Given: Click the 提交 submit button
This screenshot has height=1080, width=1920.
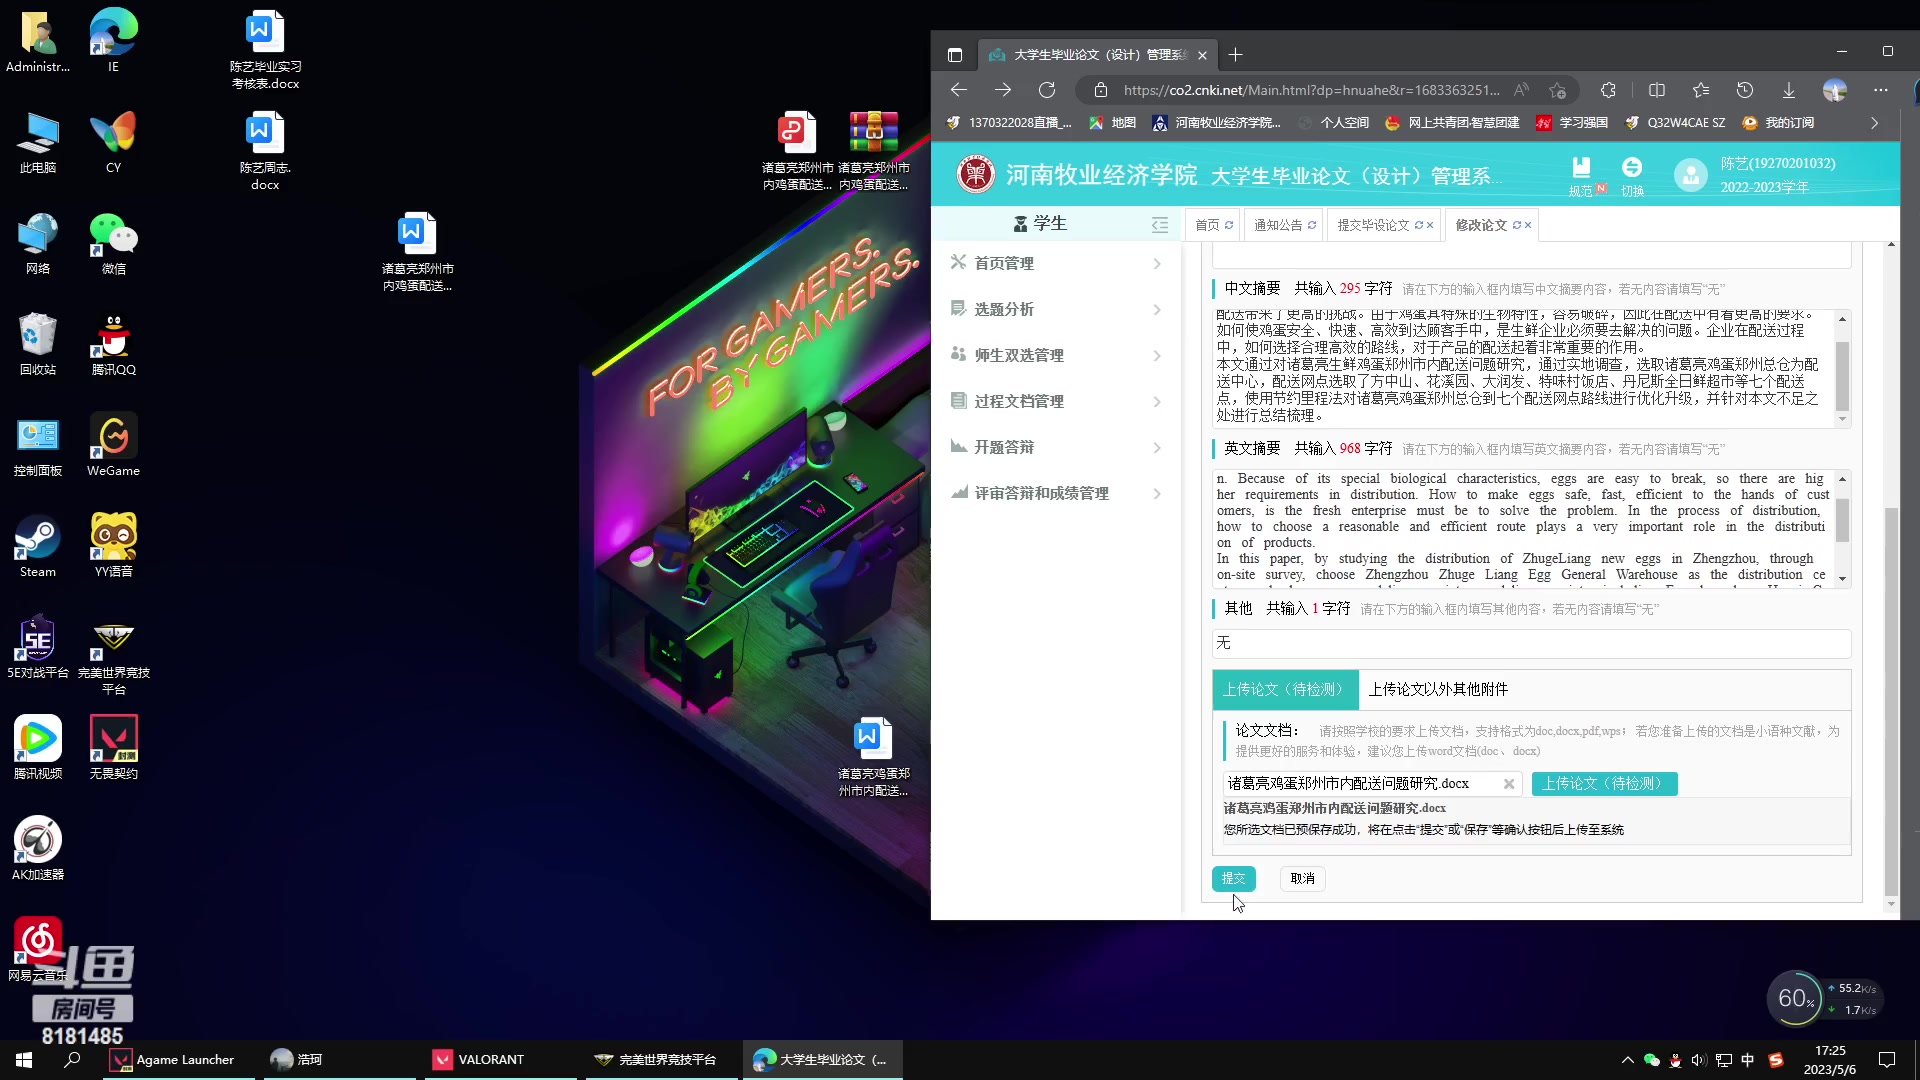Looking at the screenshot, I should pos(1233,878).
